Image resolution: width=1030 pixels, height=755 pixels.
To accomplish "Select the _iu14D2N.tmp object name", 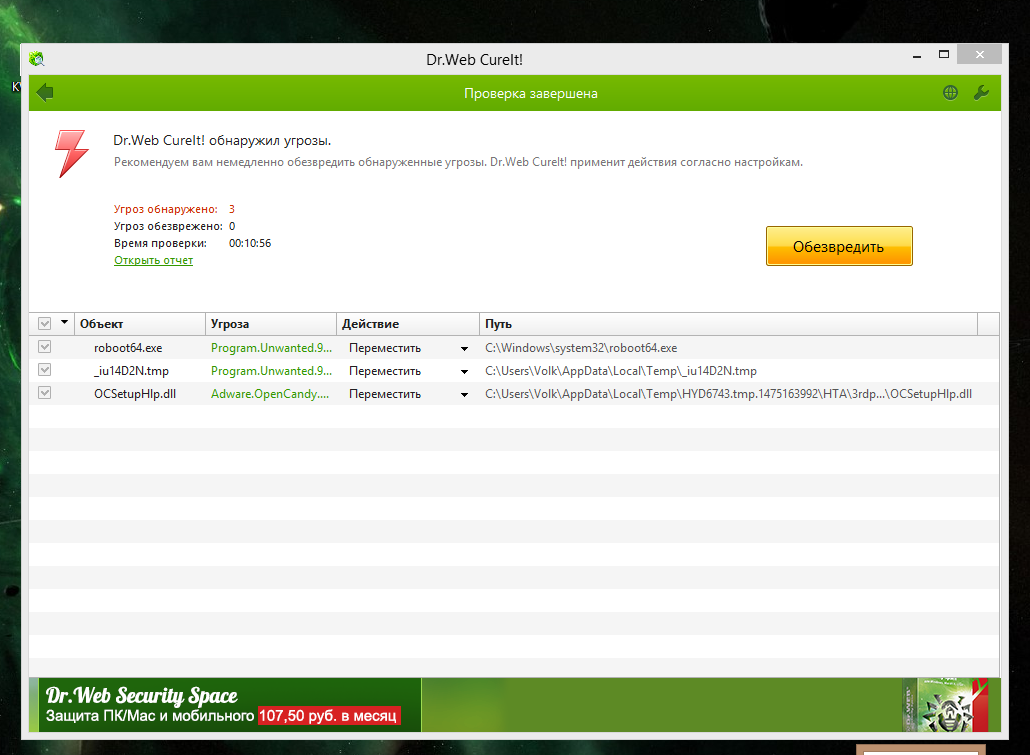I will coord(131,371).
